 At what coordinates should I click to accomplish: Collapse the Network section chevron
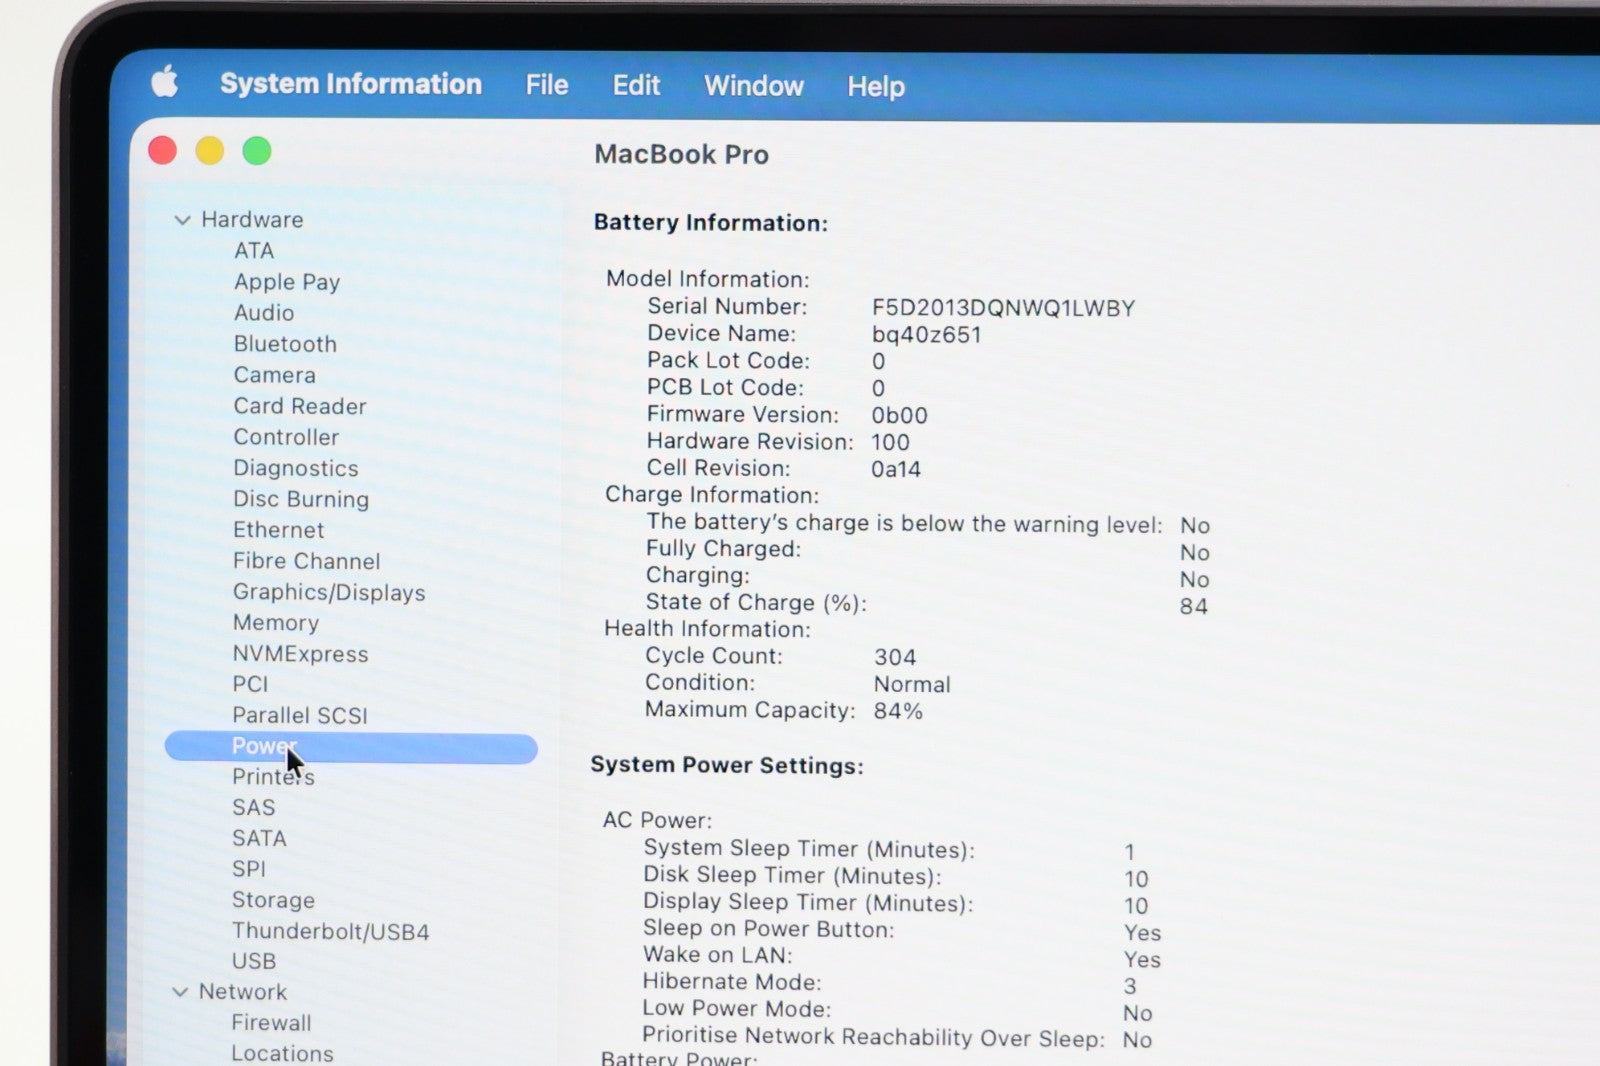point(180,992)
